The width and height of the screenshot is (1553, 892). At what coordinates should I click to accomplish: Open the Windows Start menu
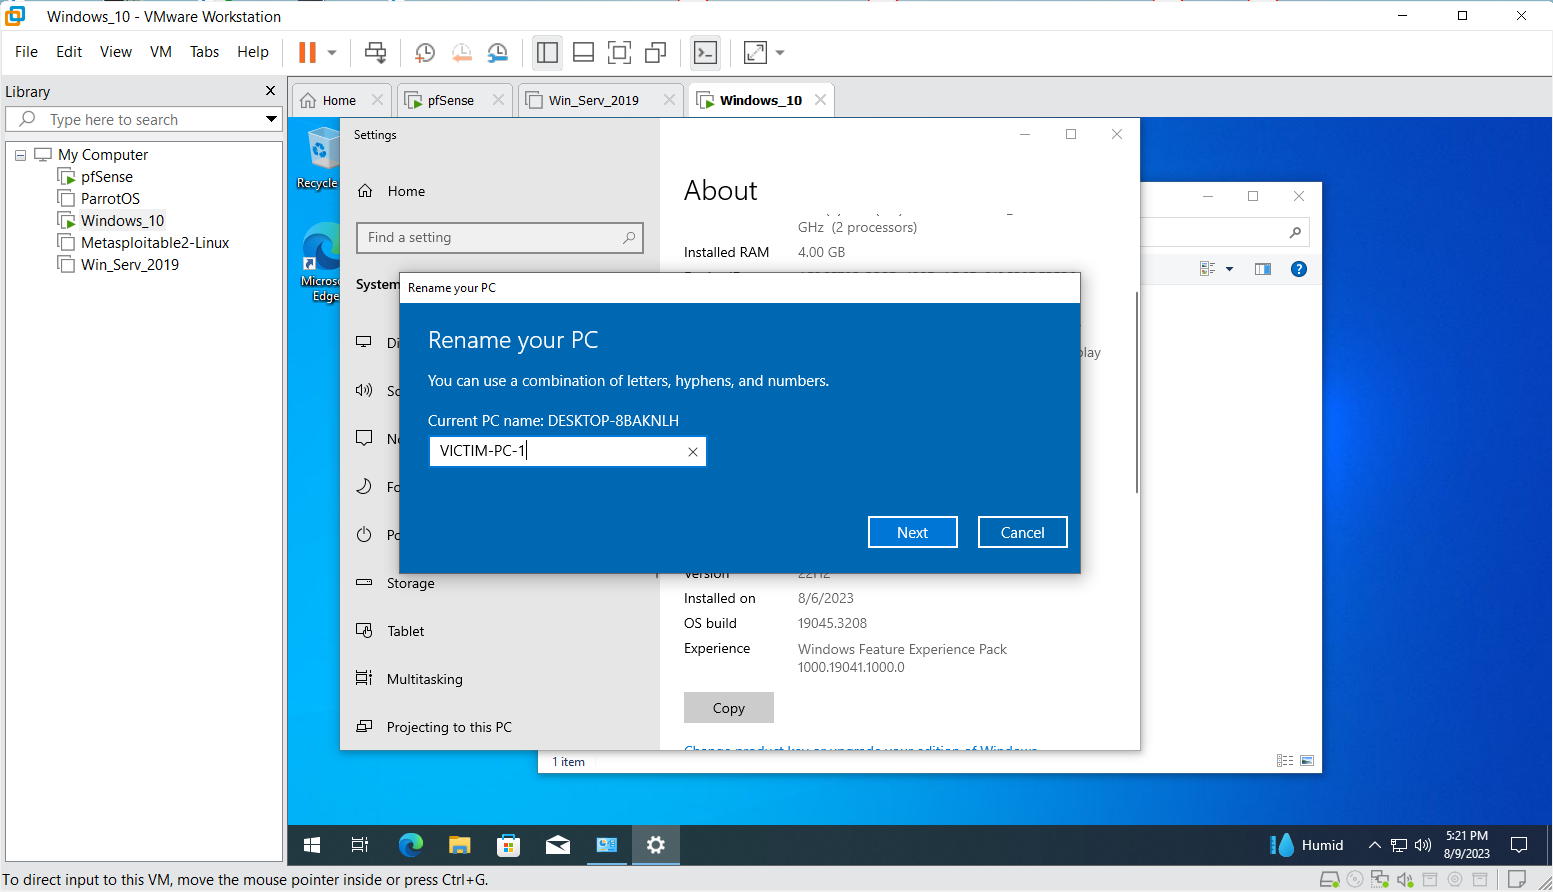pyautogui.click(x=312, y=845)
